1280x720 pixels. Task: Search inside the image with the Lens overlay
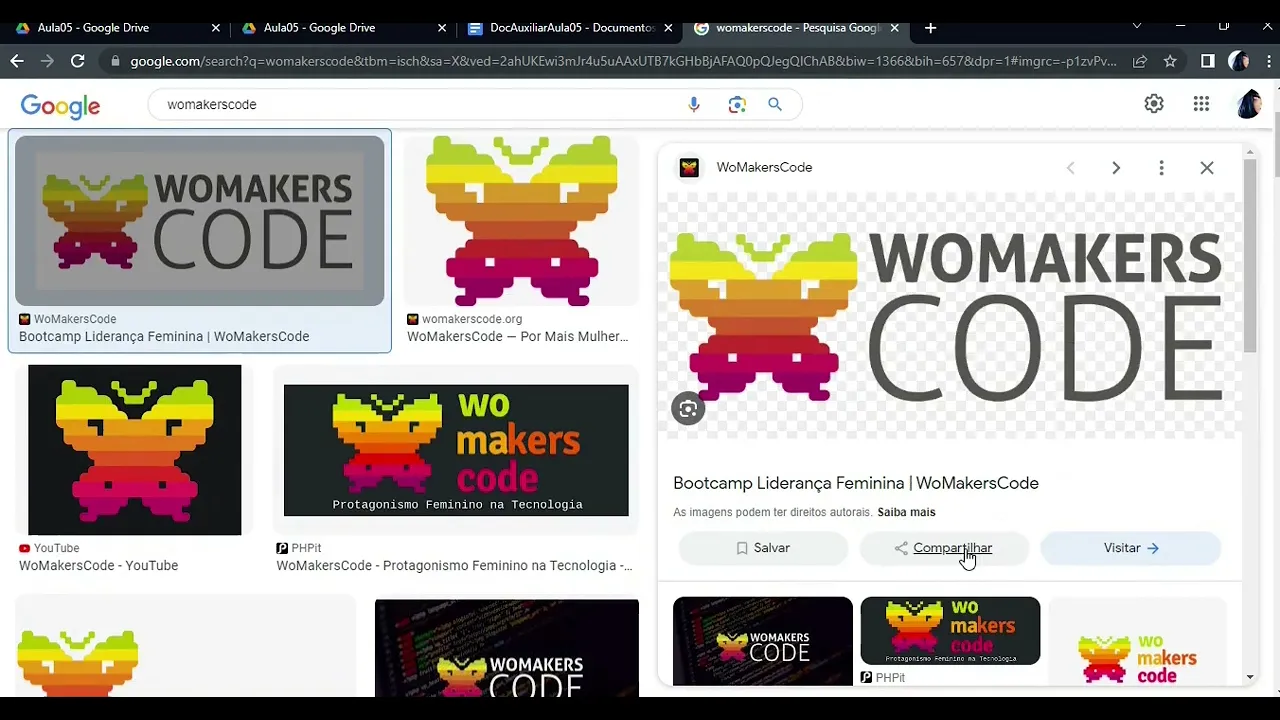click(x=688, y=408)
